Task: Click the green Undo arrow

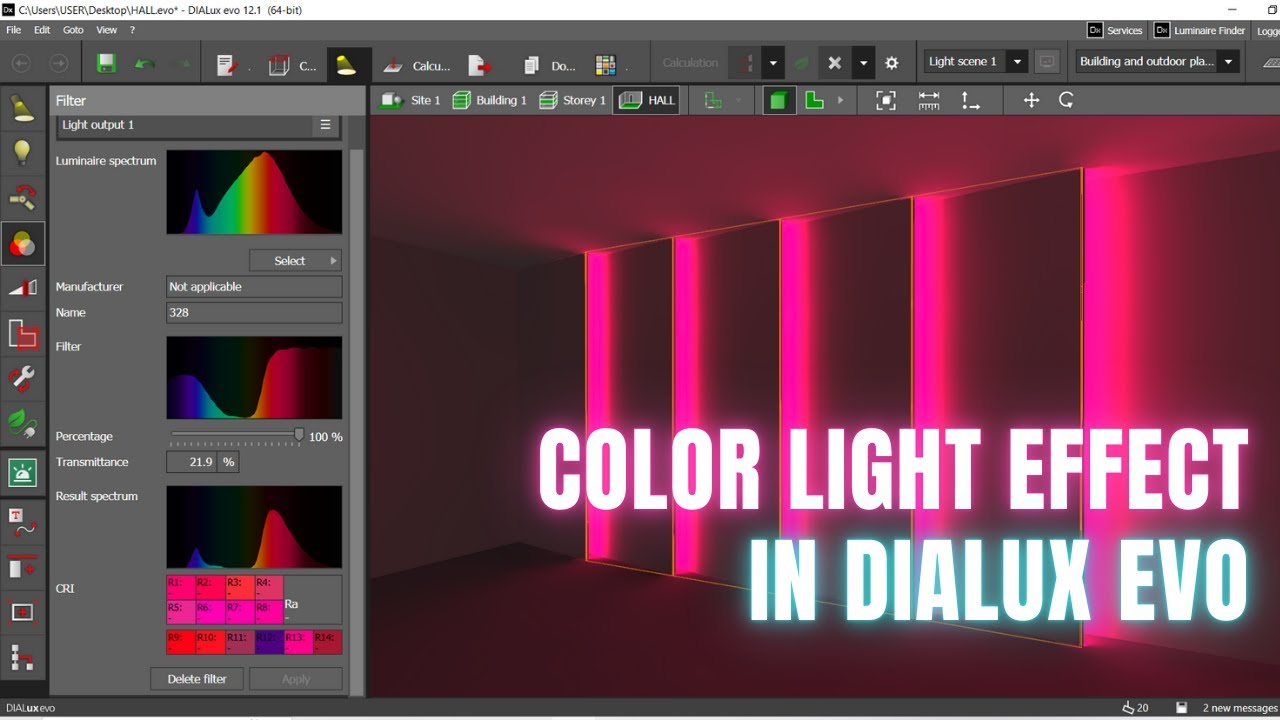Action: pyautogui.click(x=145, y=63)
